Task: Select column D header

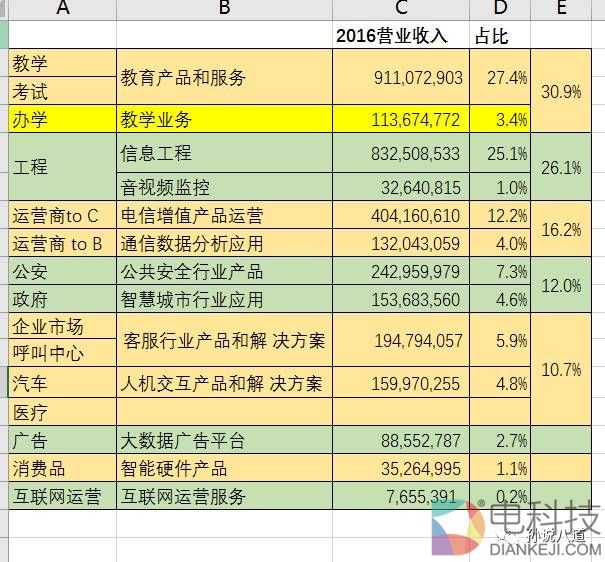Action: coord(500,9)
